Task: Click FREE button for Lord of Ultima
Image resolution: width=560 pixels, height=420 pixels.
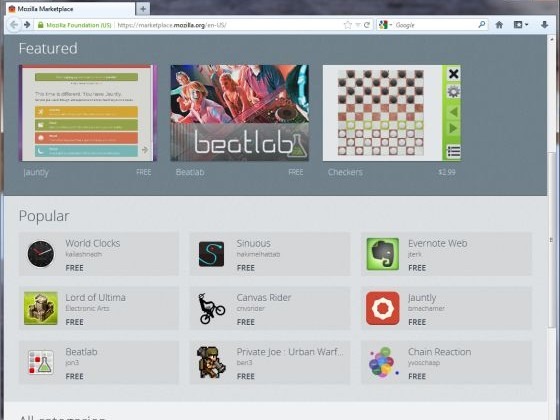Action: (74, 322)
